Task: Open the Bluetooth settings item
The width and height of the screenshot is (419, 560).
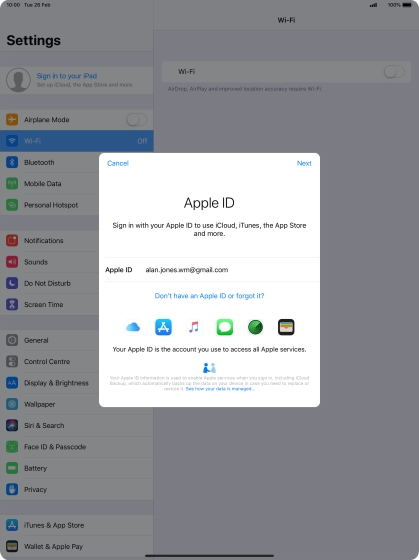Action: point(49,162)
